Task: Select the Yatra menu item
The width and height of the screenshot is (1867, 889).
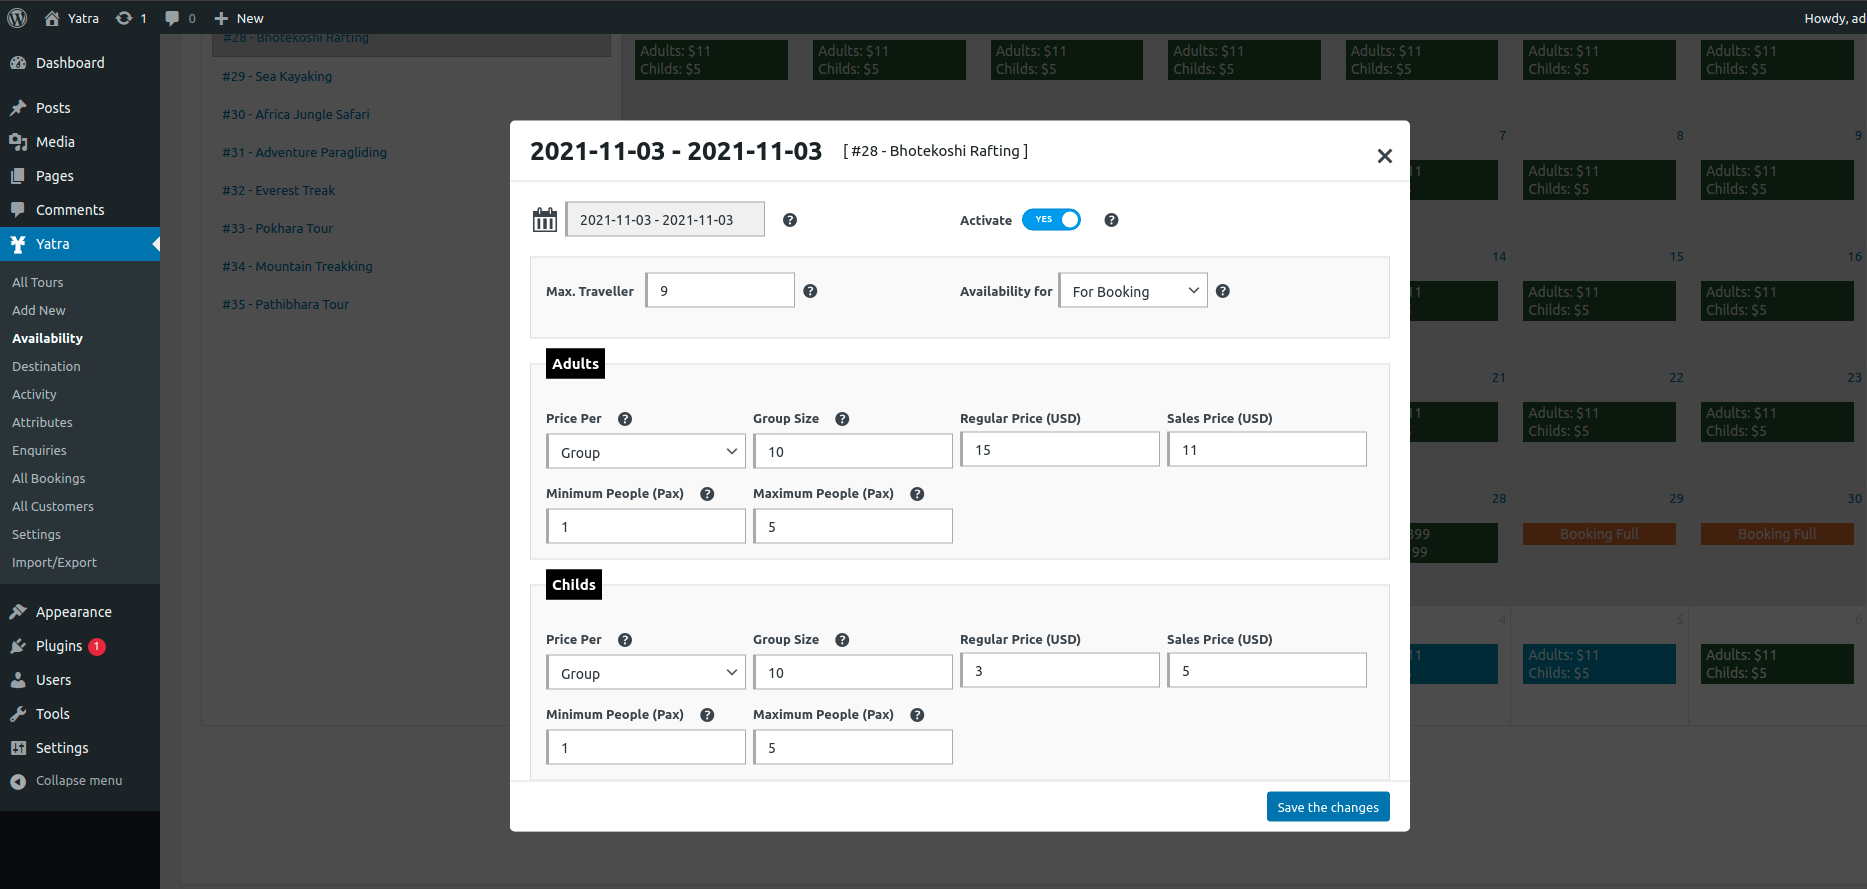Action: click(x=80, y=244)
